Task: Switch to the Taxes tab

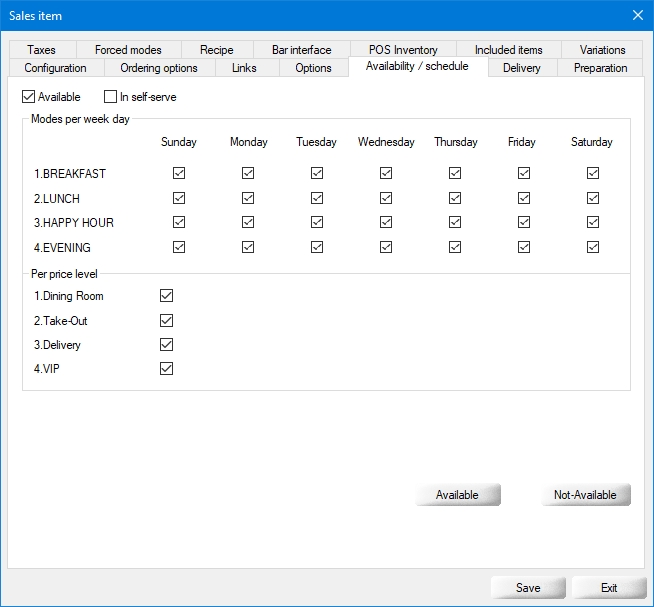Action: pyautogui.click(x=42, y=50)
